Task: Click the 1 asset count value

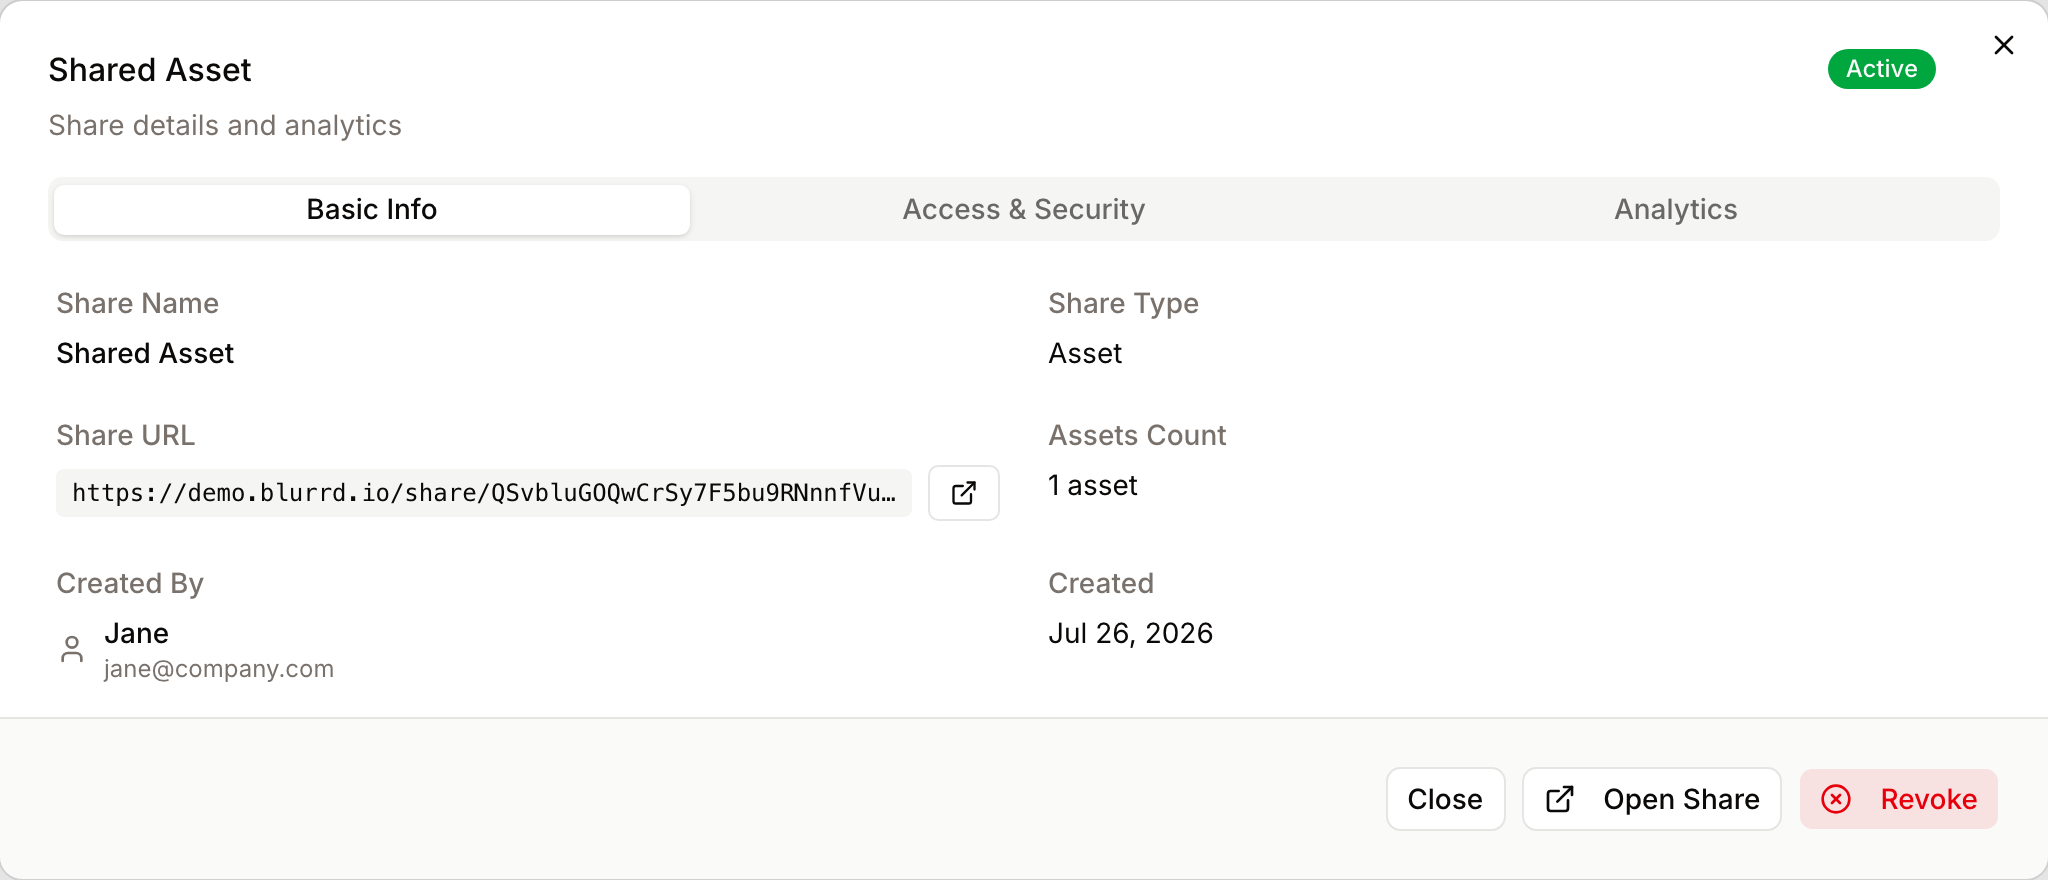Action: (1092, 485)
